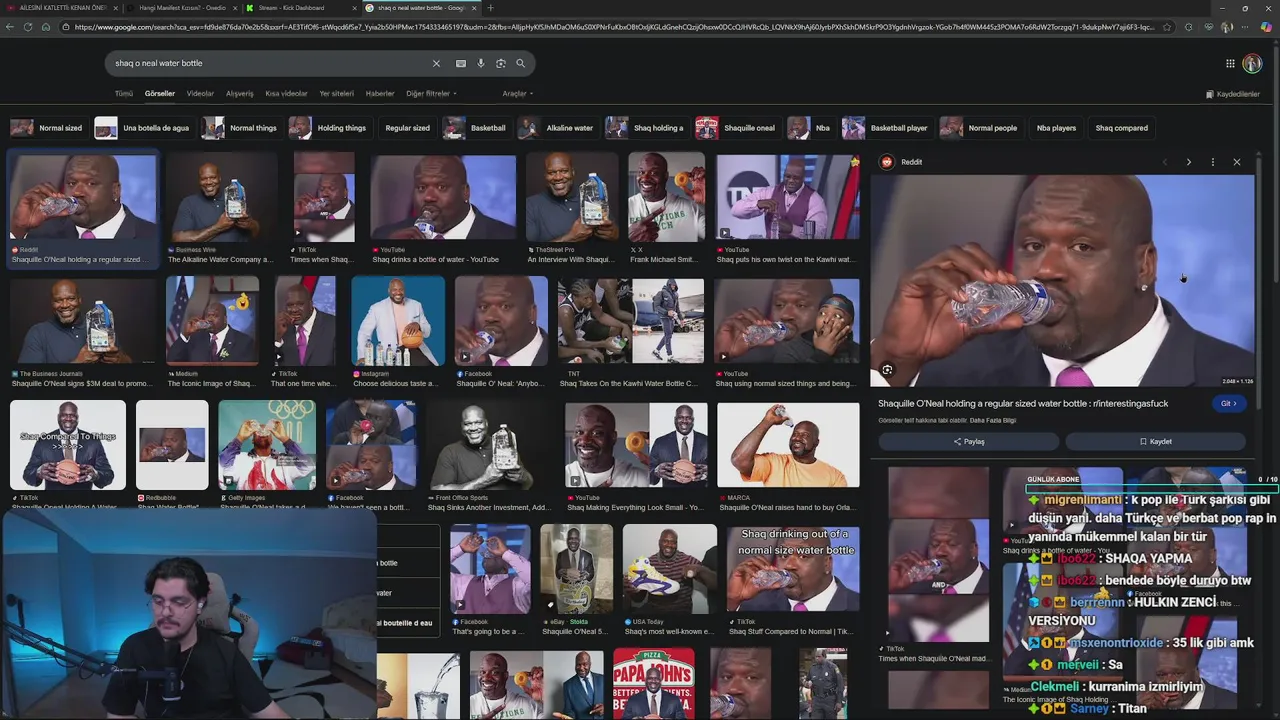Click the Kaydet save button
This screenshot has height=720, width=1280.
pyautogui.click(x=1155, y=441)
